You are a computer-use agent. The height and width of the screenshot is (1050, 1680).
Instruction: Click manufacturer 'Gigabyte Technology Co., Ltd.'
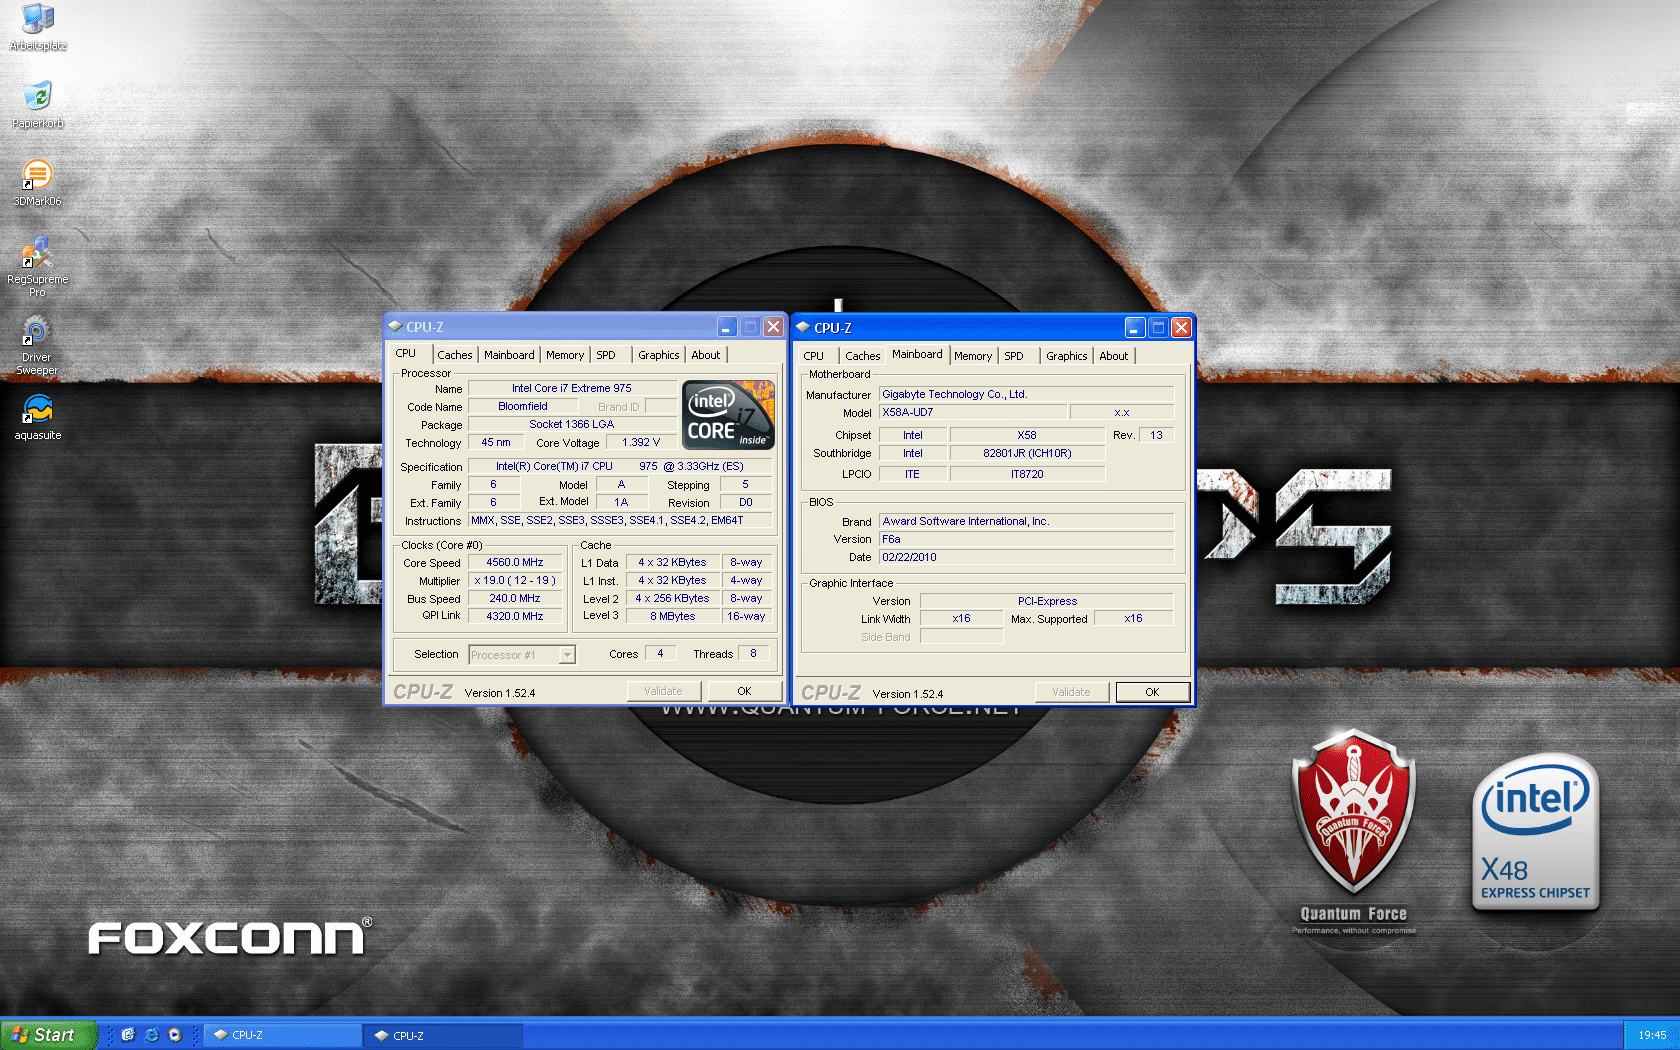[x=1026, y=394]
